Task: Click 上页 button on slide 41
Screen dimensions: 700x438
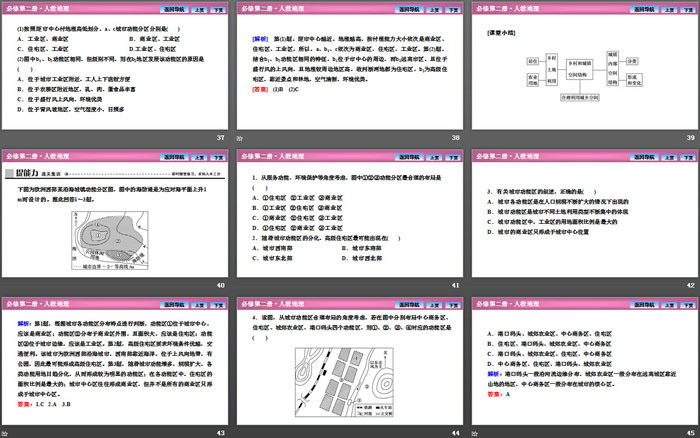Action: tap(434, 157)
